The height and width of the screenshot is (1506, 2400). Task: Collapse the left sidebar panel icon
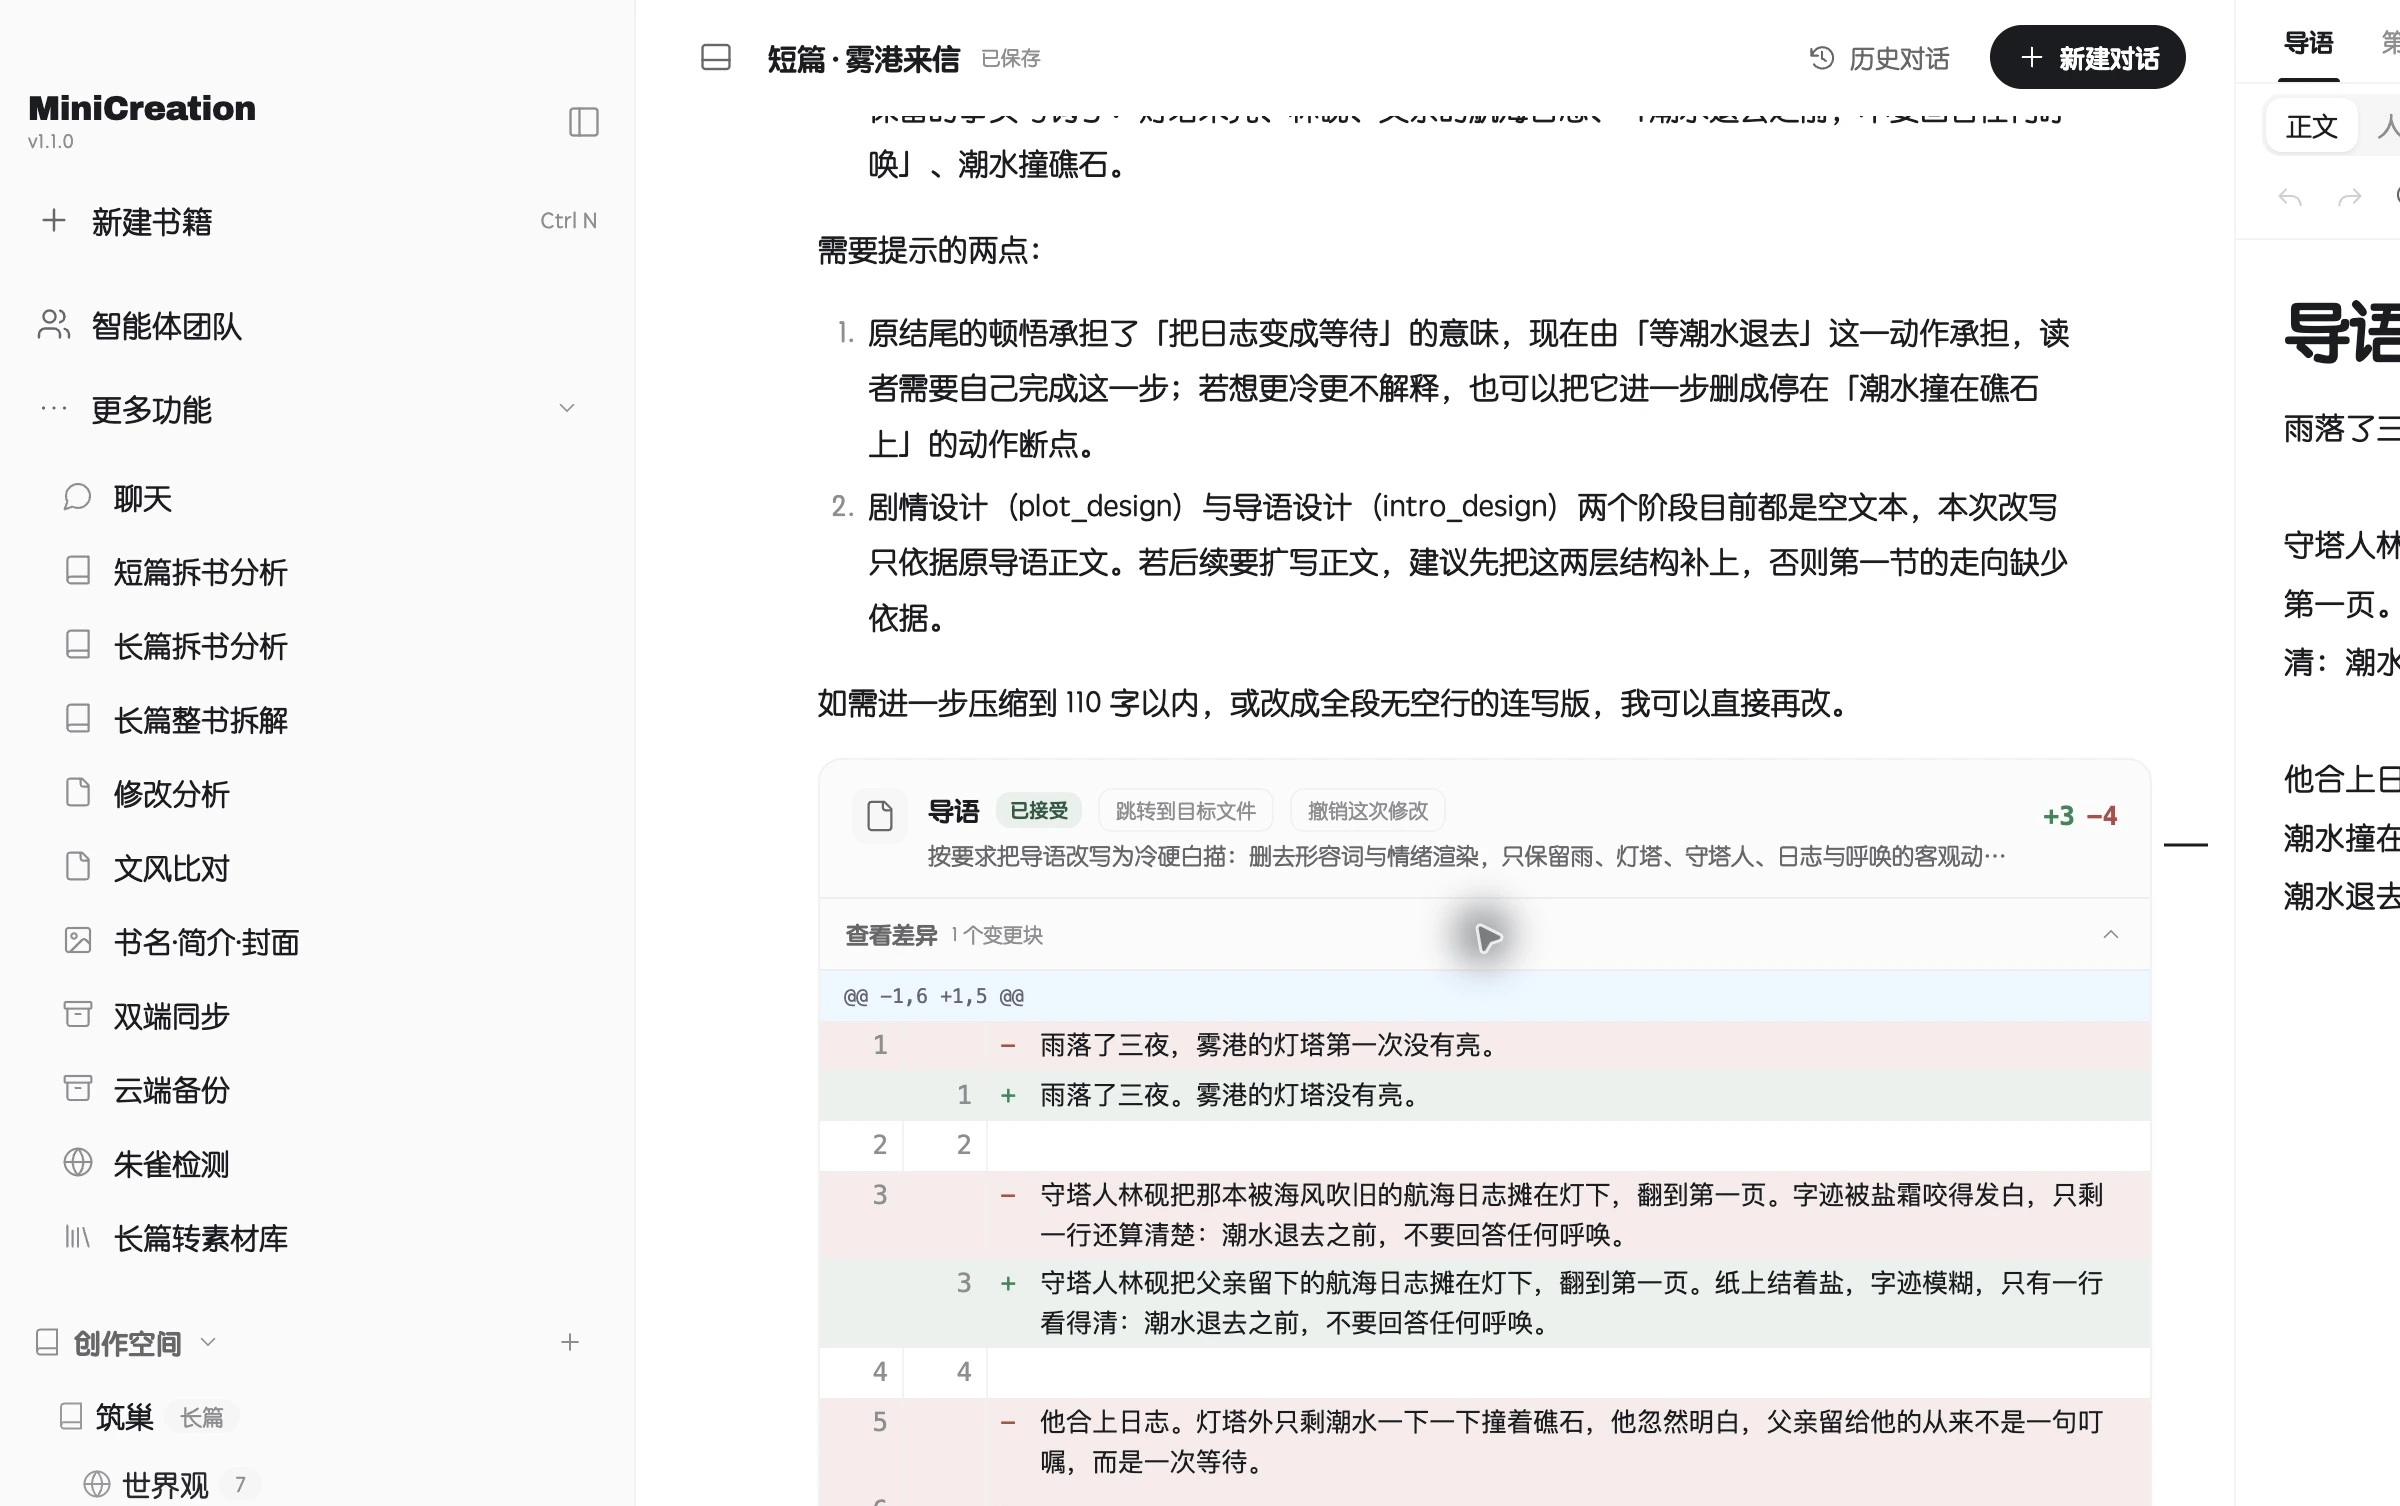583,122
